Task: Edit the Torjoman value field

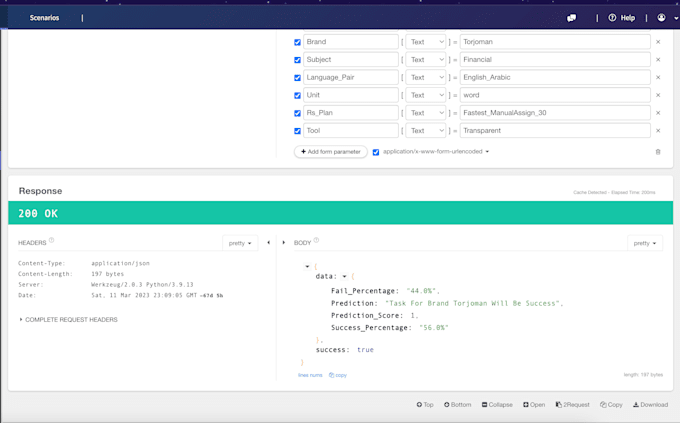Action: pos(555,42)
